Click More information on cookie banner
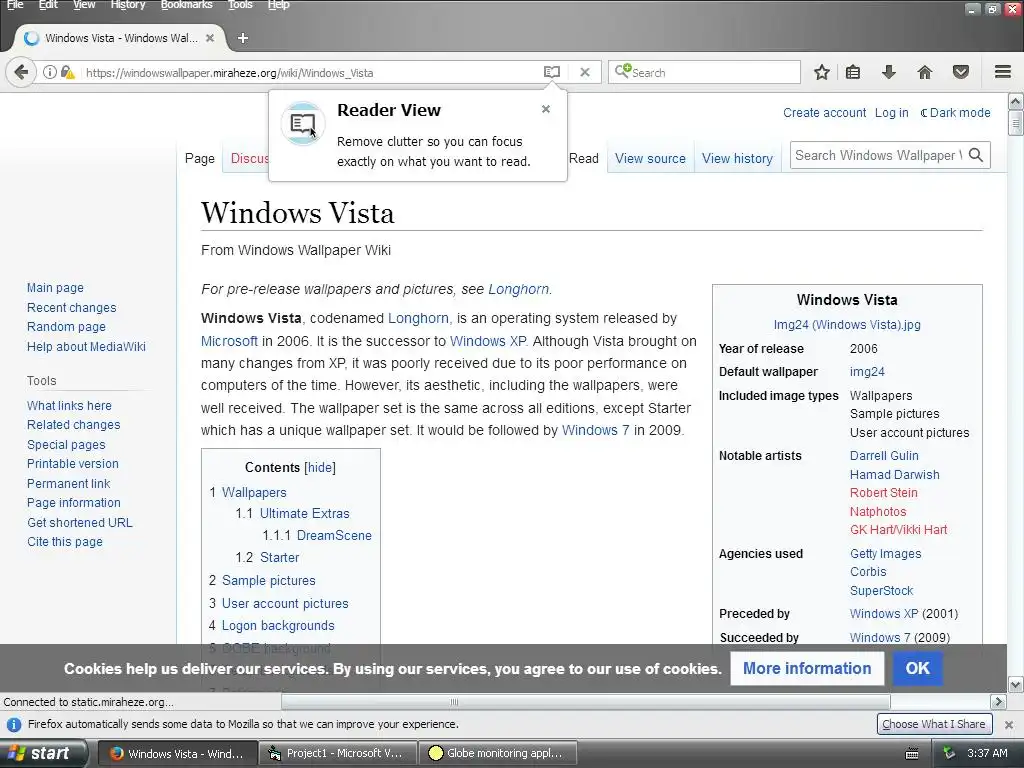This screenshot has height=768, width=1024. (x=807, y=669)
